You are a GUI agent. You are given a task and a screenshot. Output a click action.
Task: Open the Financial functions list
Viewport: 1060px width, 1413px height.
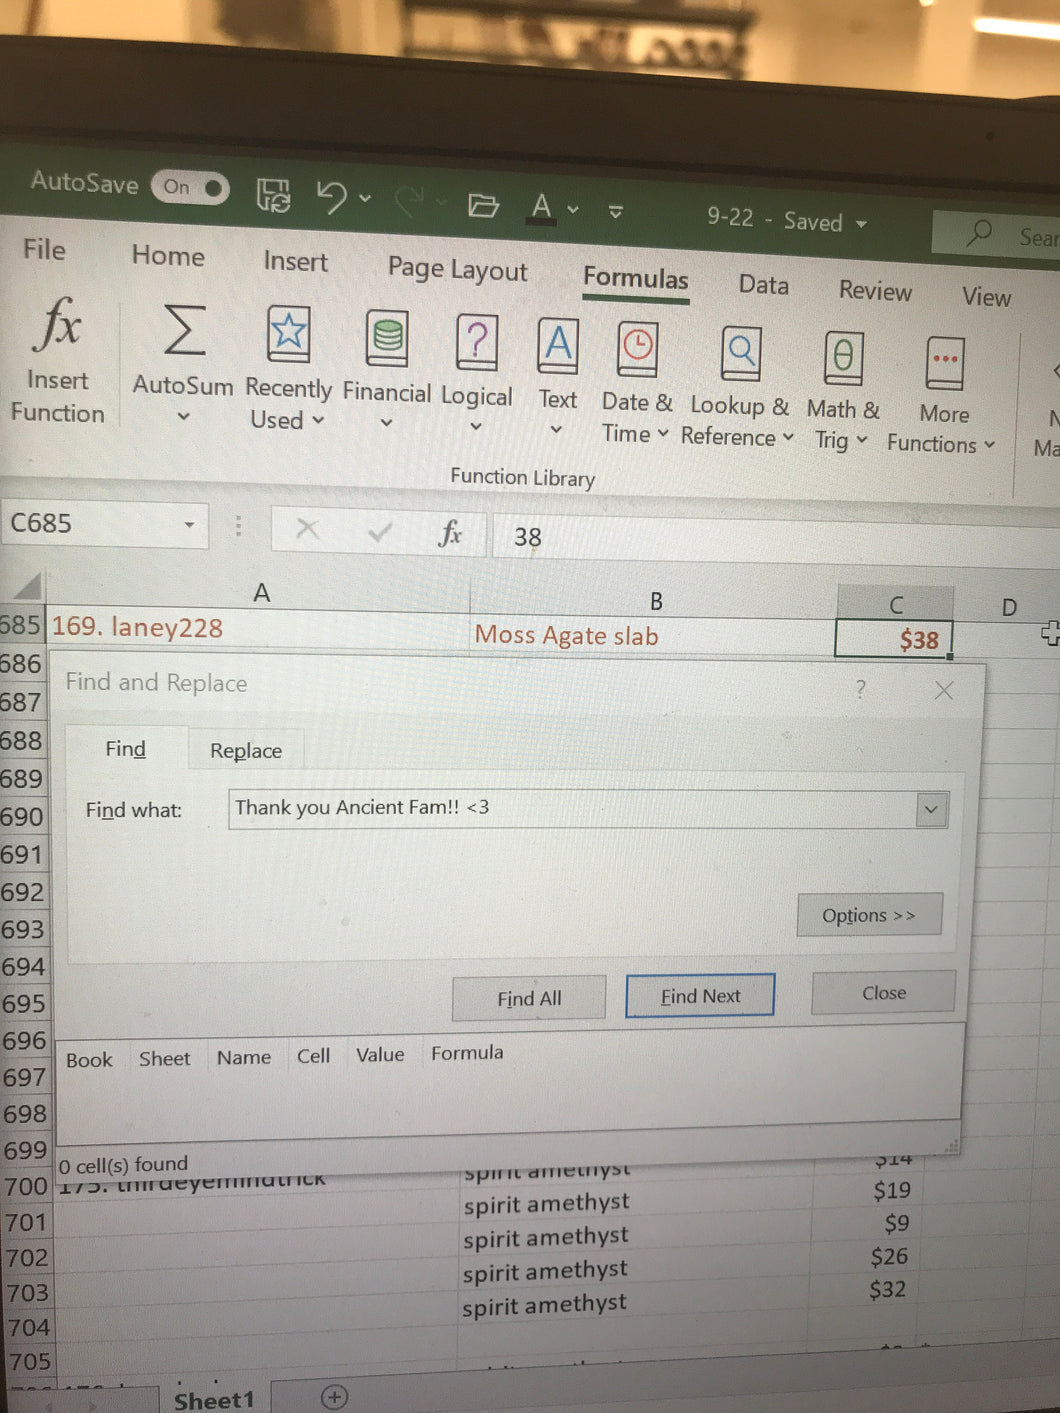pos(387,372)
